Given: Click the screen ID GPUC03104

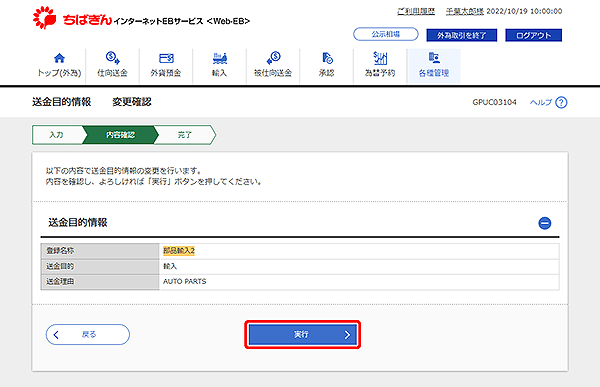Looking at the screenshot, I should pyautogui.click(x=494, y=102).
